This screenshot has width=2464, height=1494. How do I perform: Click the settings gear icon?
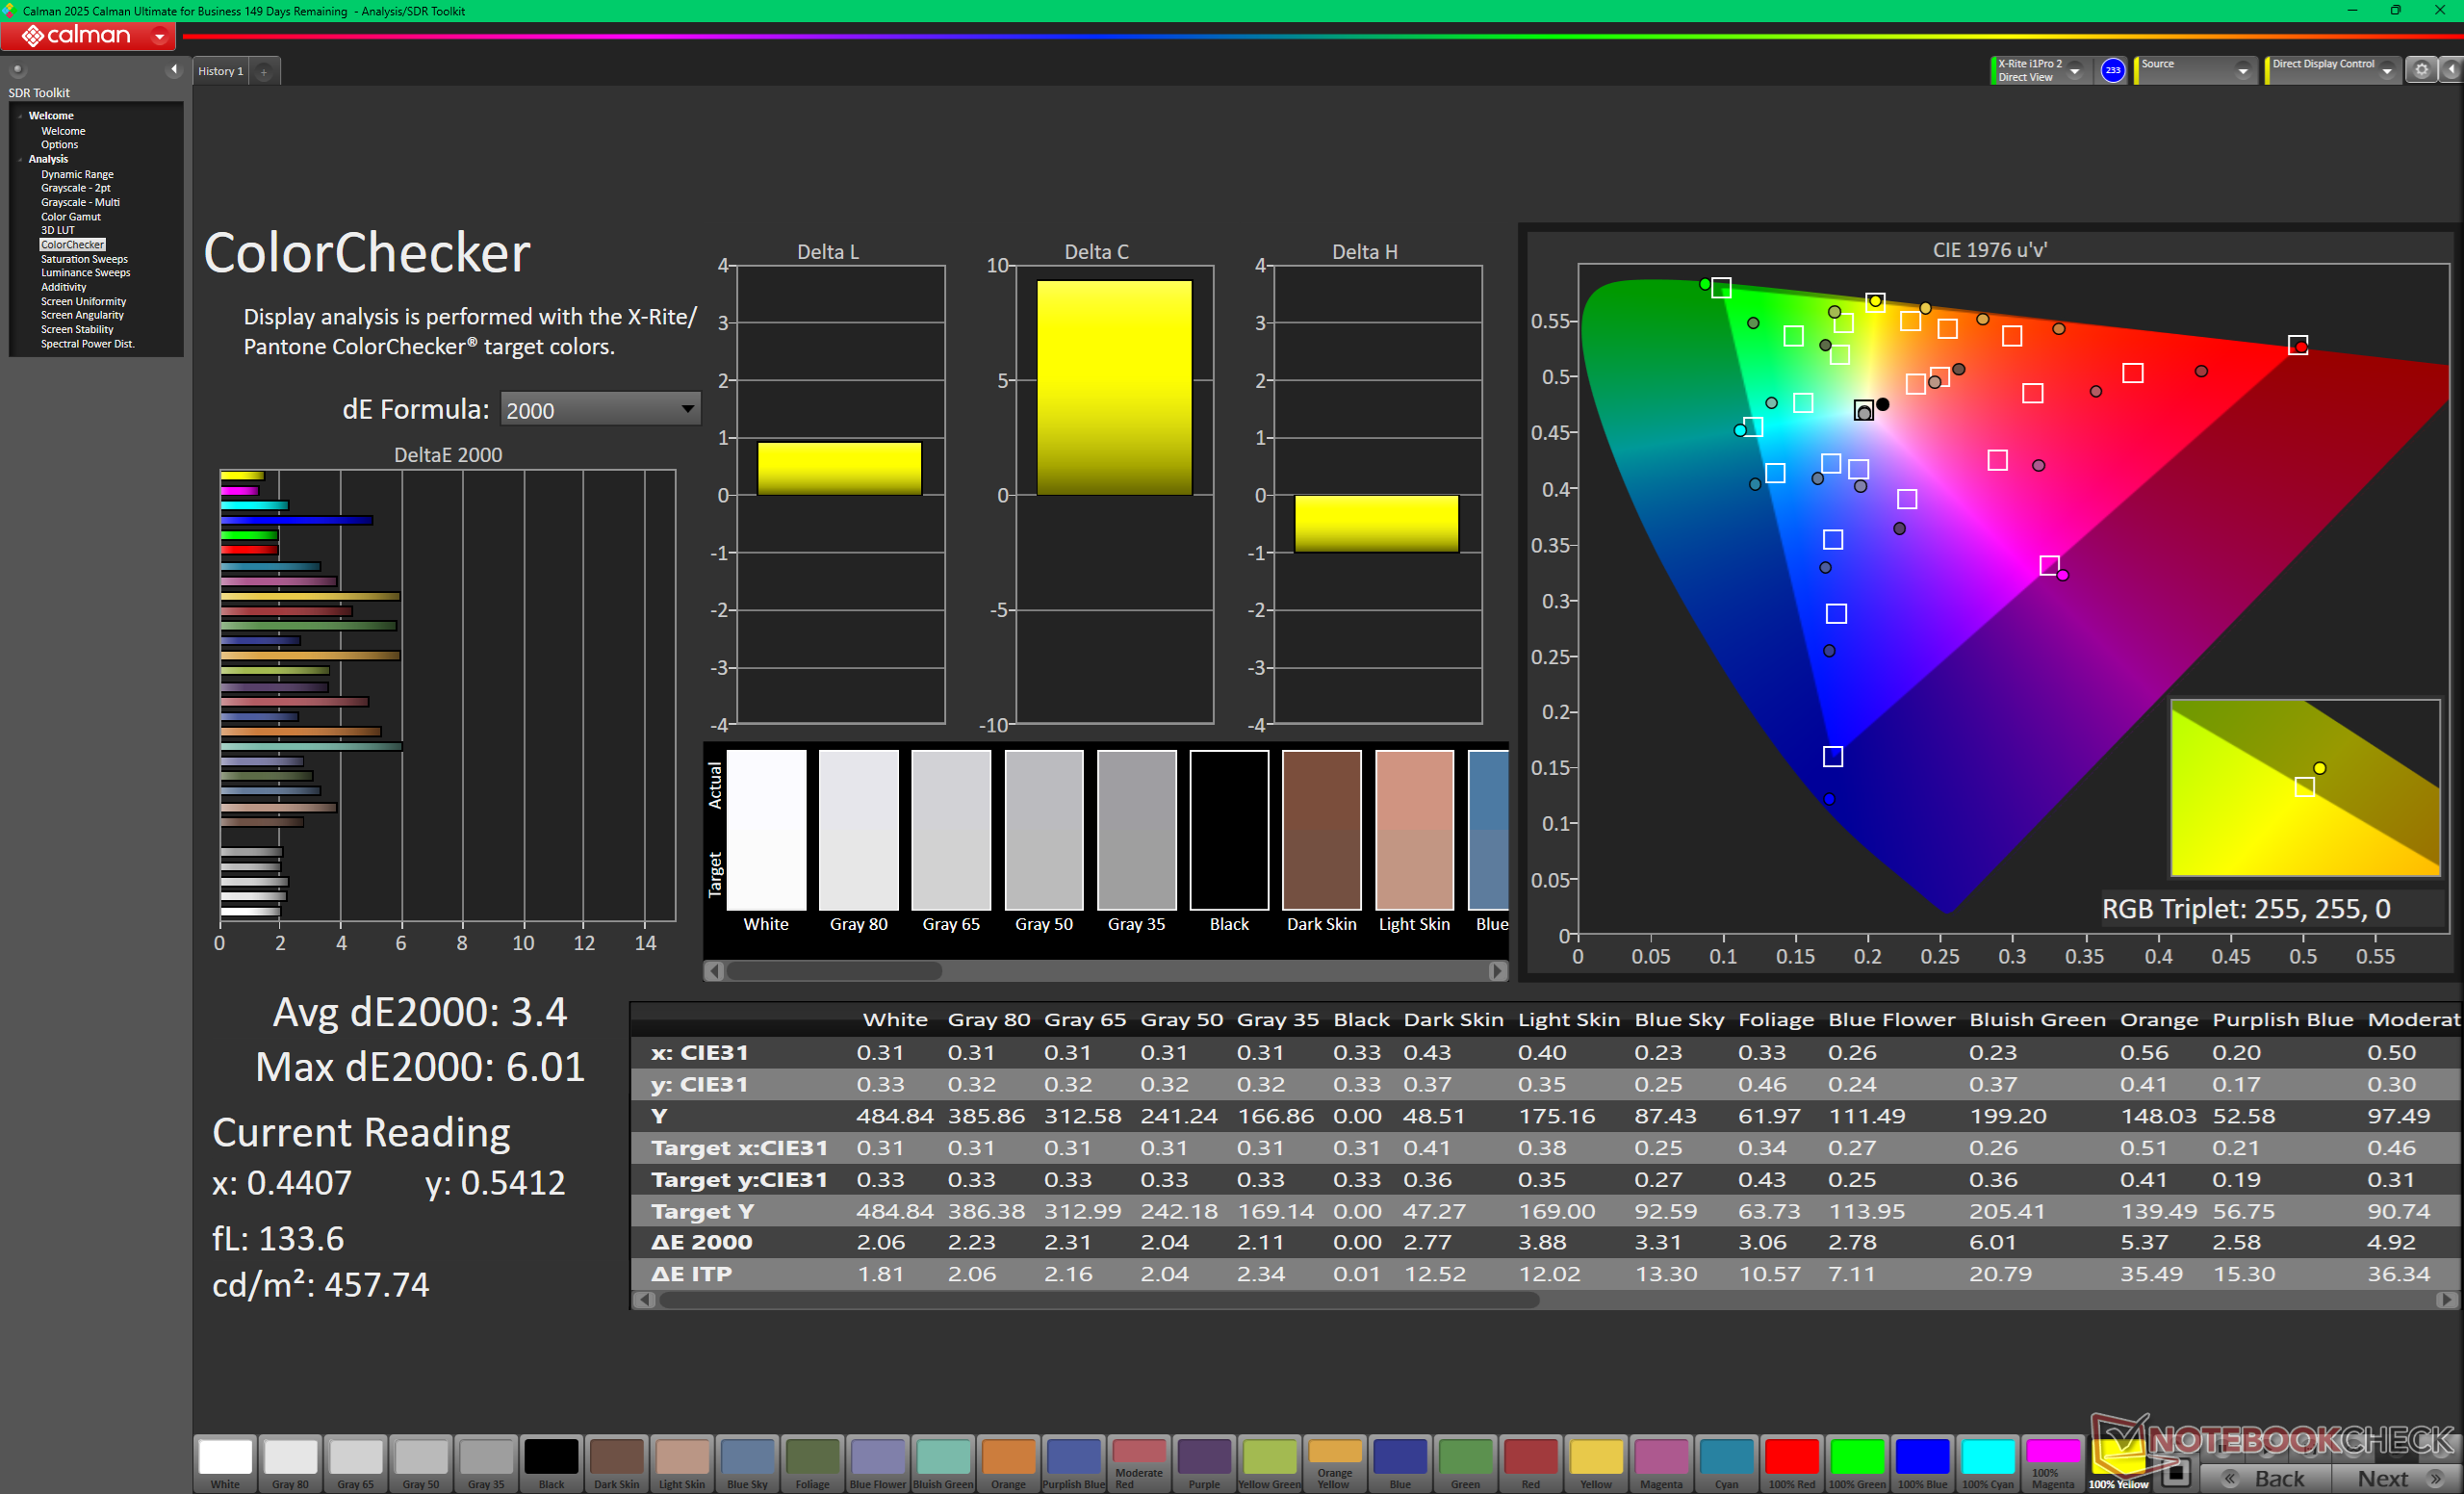pos(2421,70)
